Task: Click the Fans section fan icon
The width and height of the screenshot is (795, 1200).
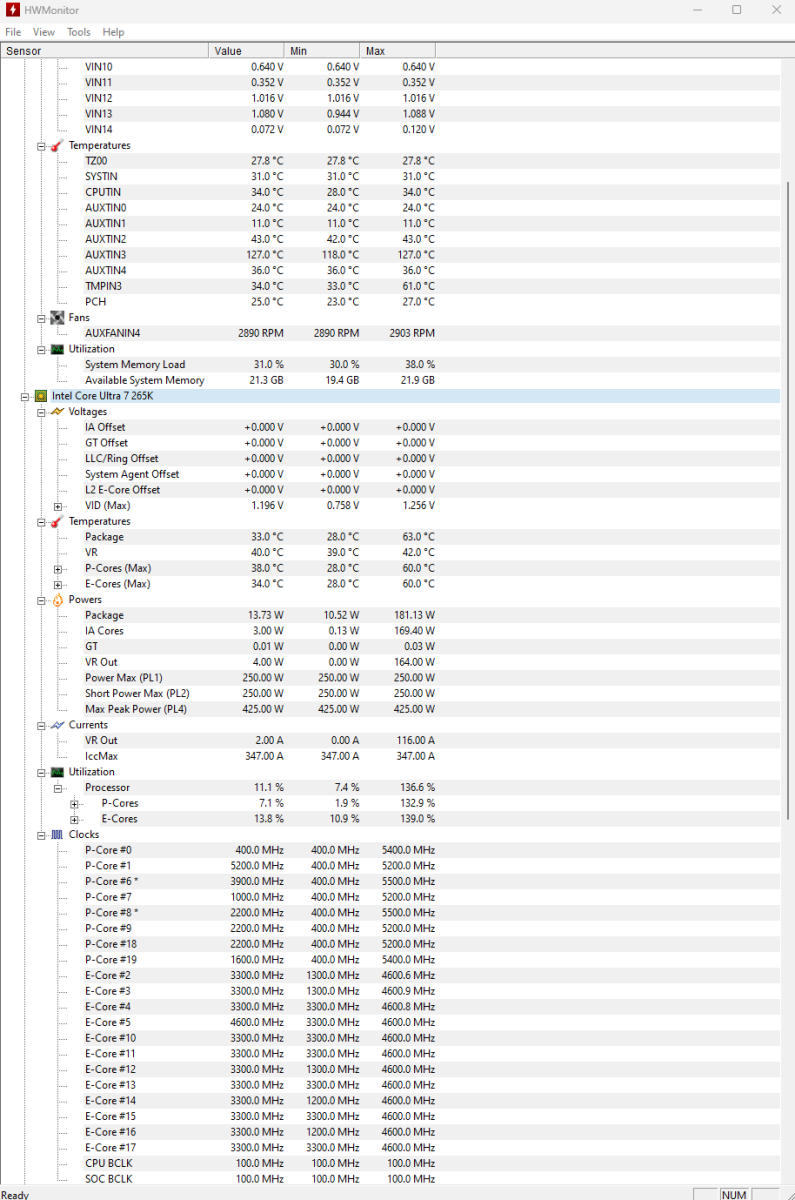Action: pos(57,318)
